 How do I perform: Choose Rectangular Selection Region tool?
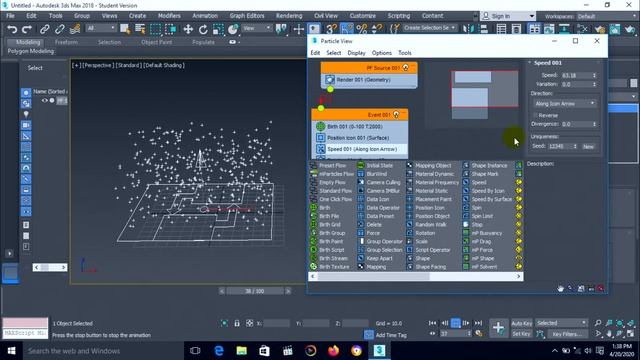click(156, 29)
